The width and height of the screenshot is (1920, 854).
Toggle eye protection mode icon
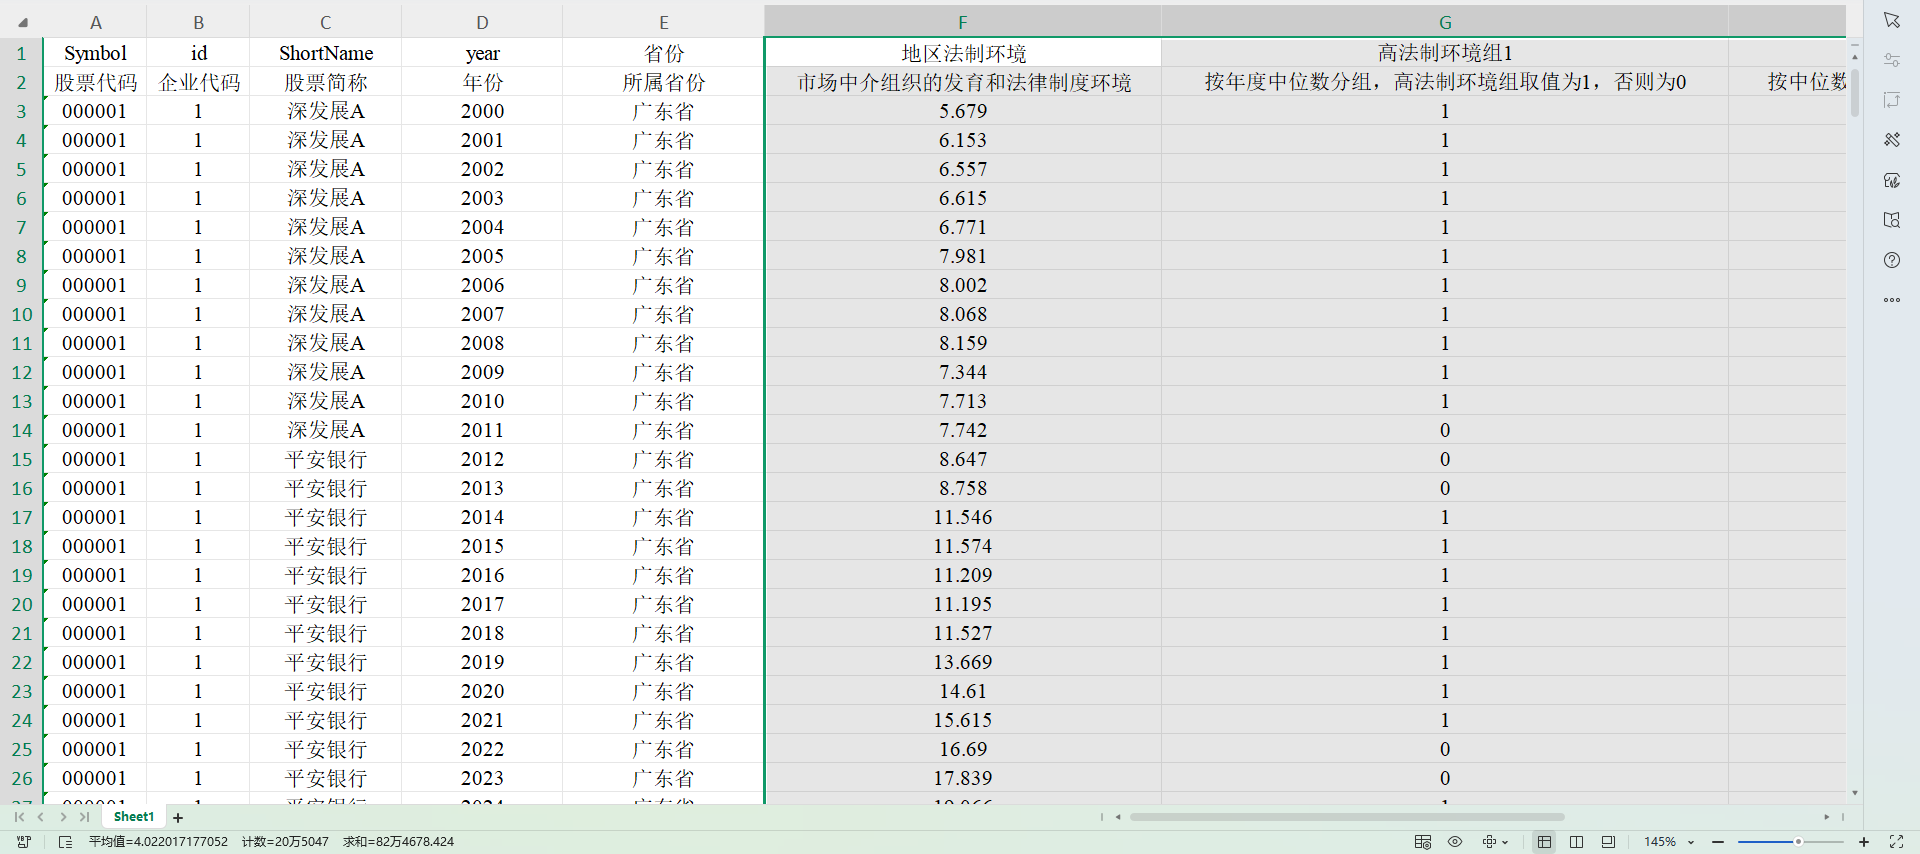point(1455,842)
